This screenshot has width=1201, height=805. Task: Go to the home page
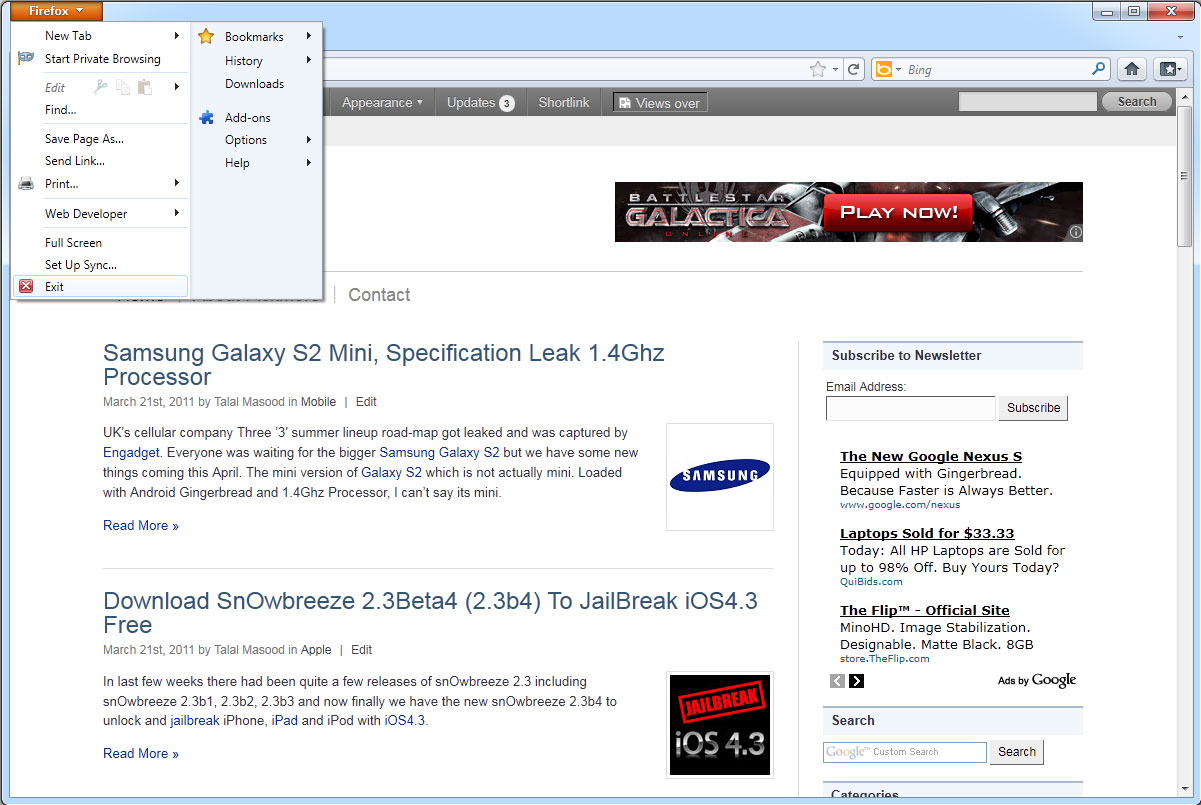pos(1132,69)
